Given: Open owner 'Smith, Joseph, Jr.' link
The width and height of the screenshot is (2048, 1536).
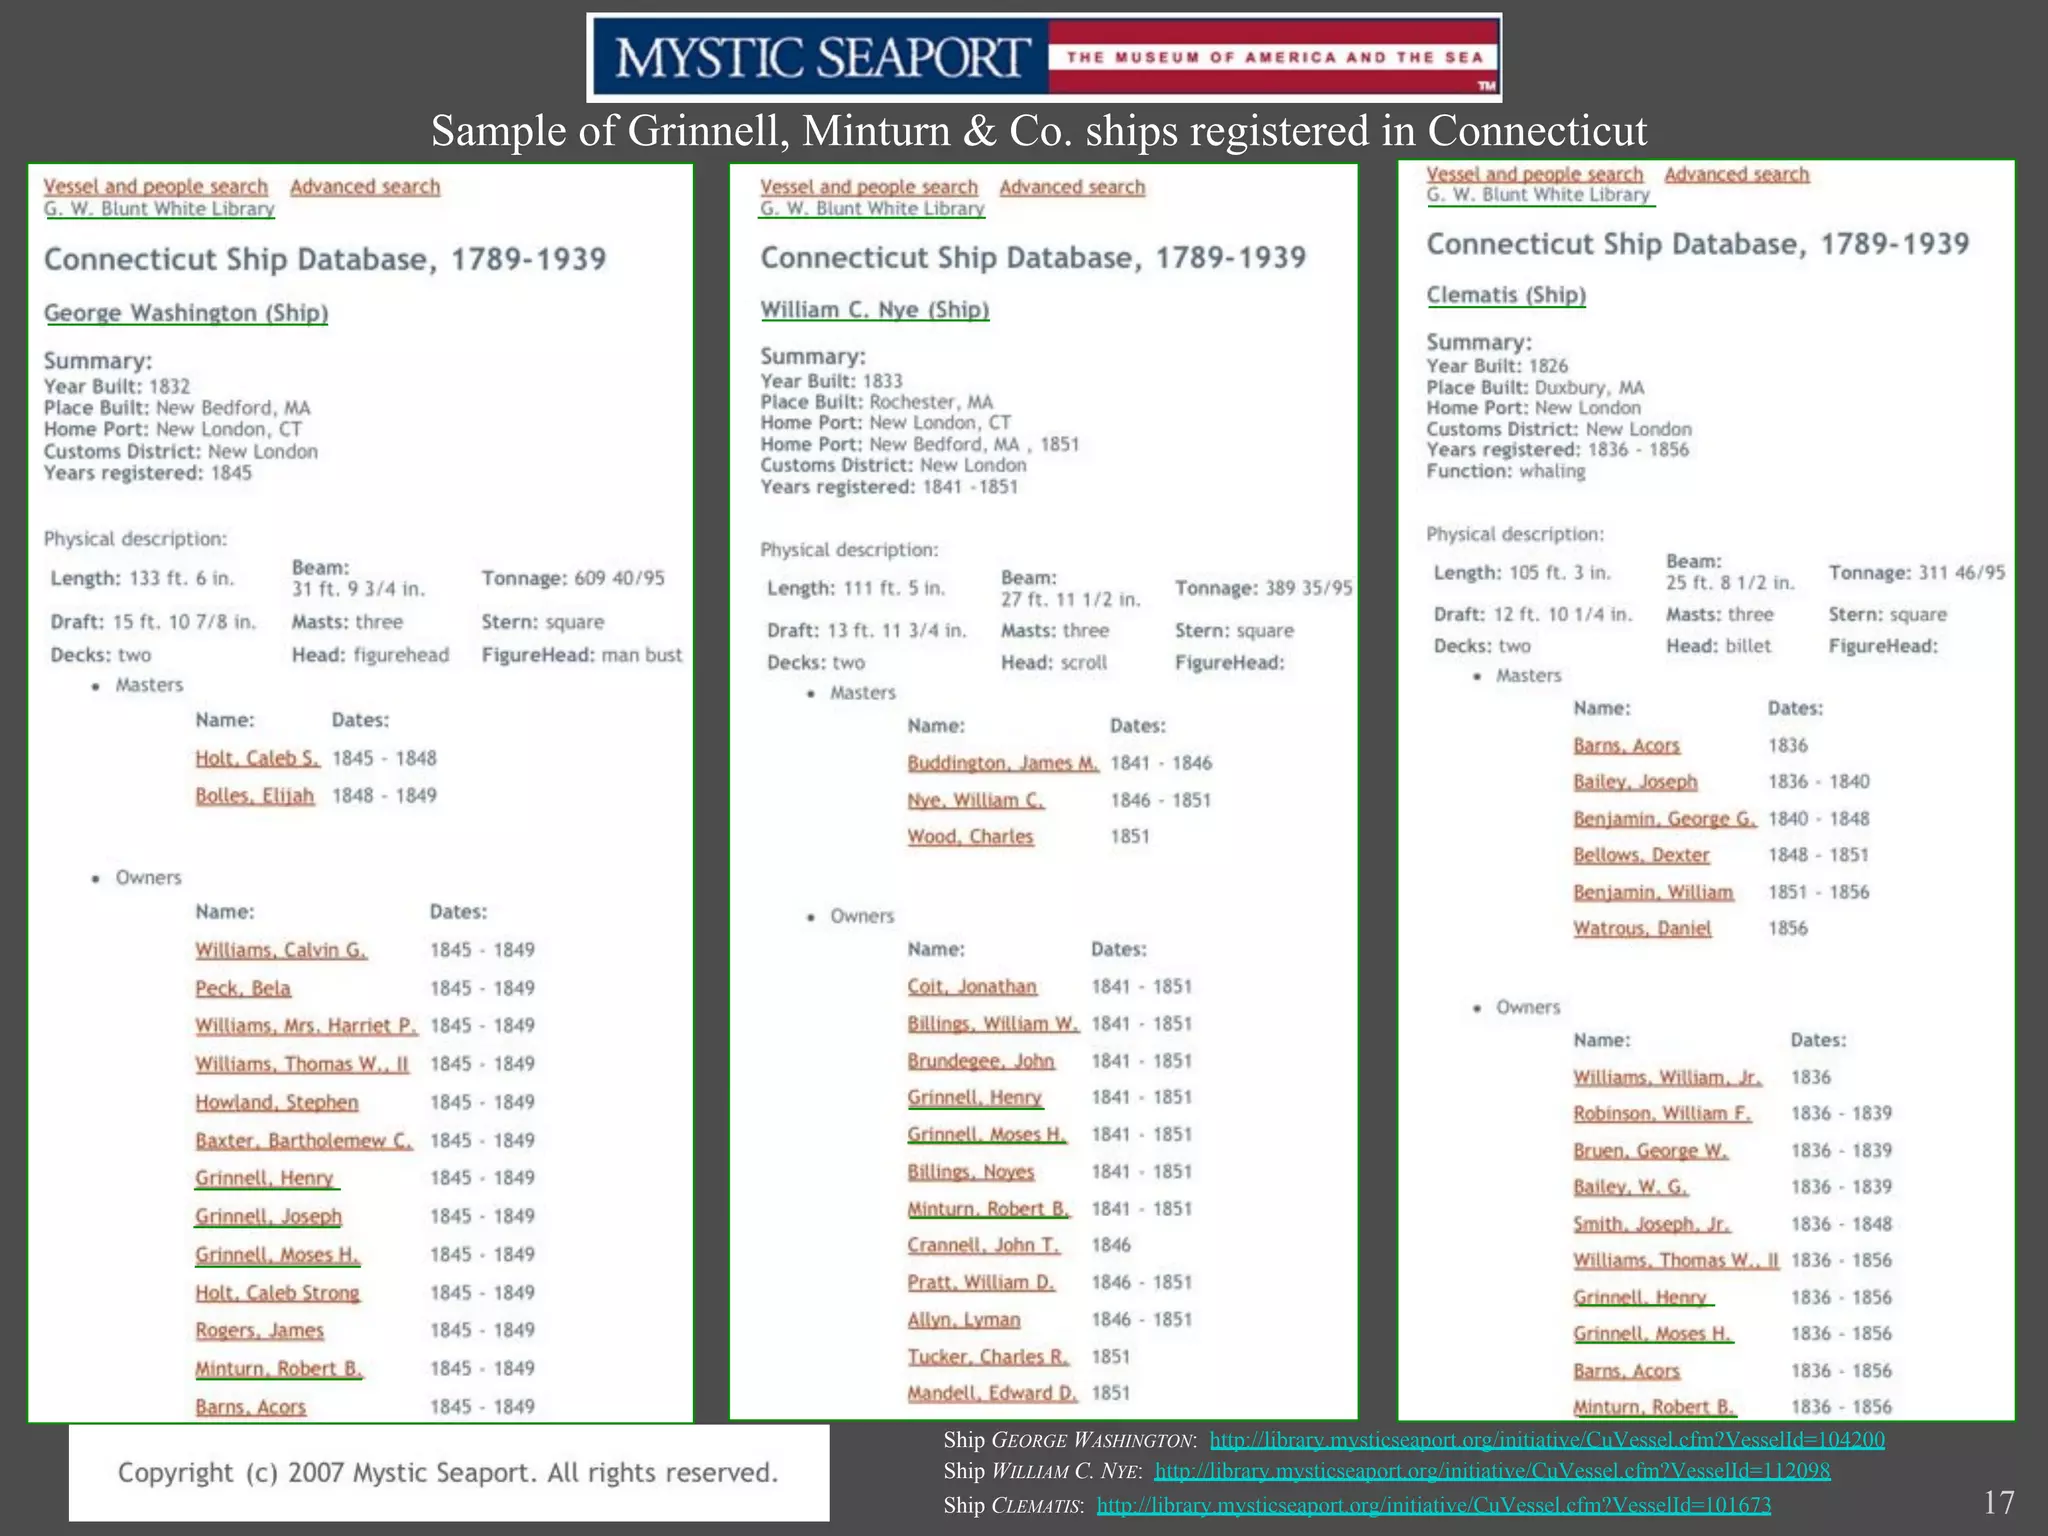Looking at the screenshot, I should coord(1651,1225).
